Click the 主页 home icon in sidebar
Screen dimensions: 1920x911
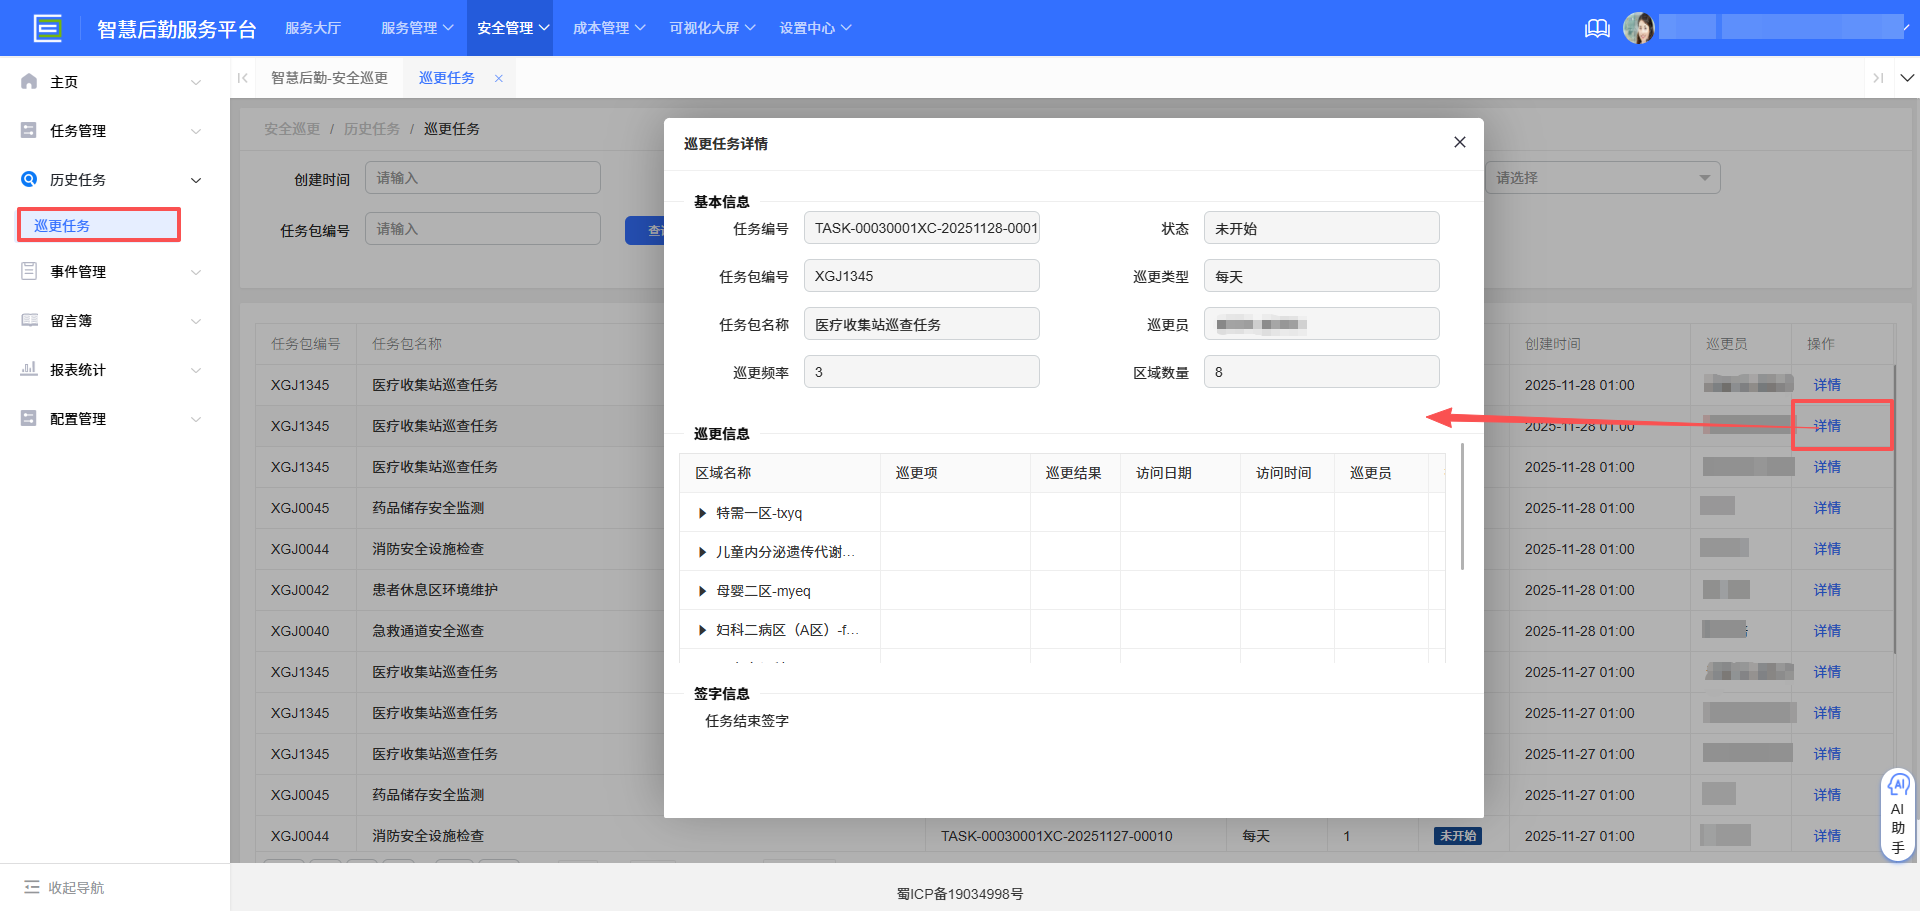29,82
